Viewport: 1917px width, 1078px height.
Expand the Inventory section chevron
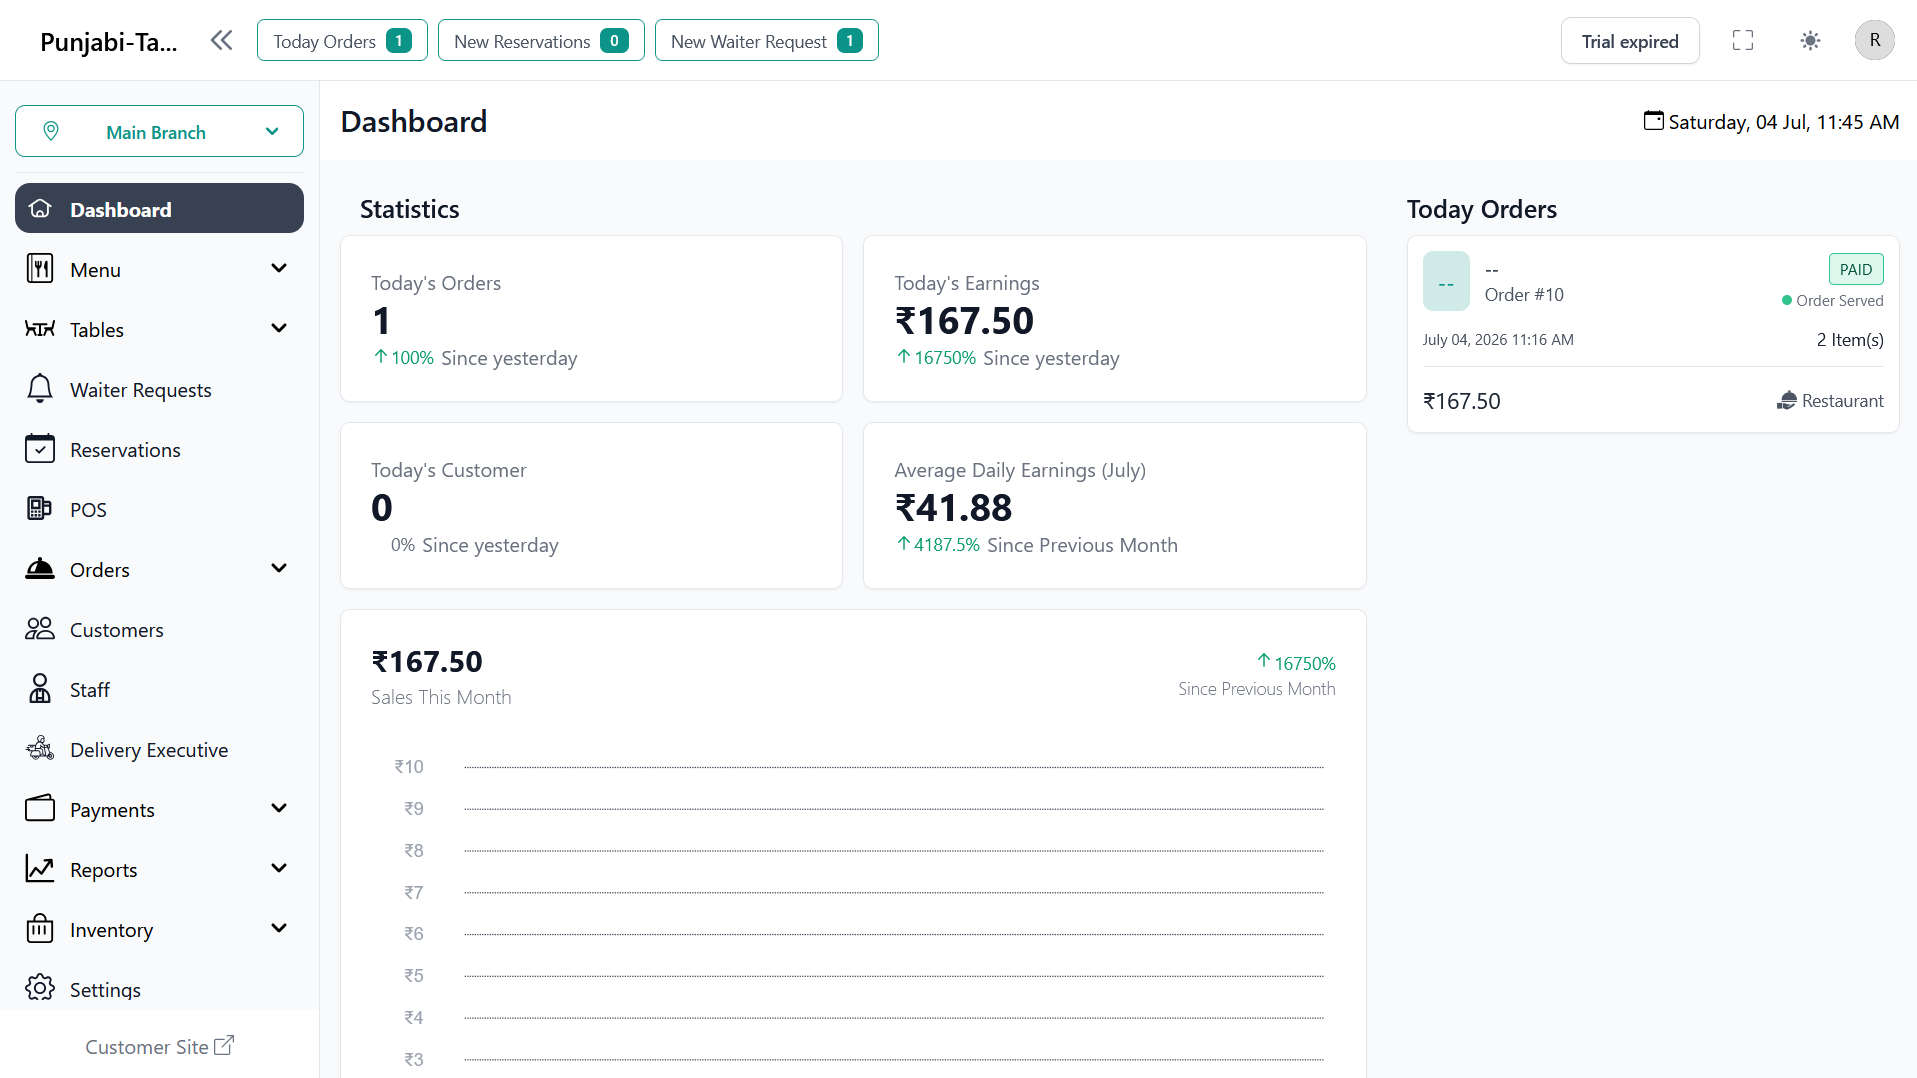279,928
